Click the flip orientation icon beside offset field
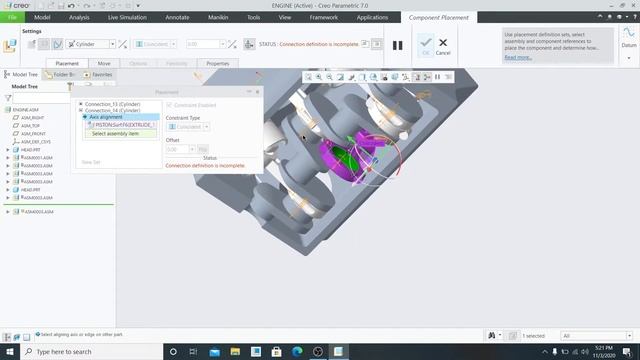 point(232,44)
